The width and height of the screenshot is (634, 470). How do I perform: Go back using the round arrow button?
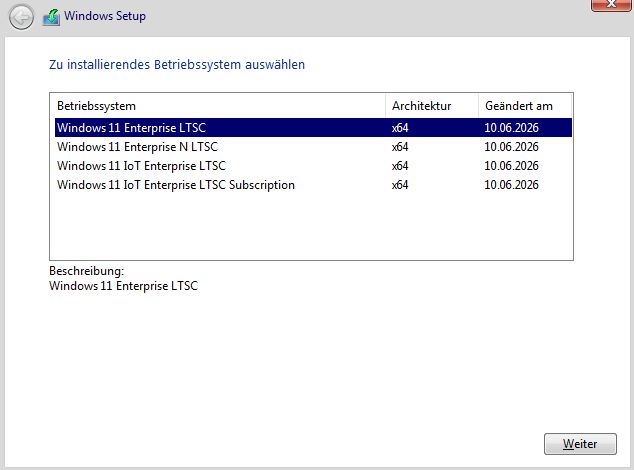click(21, 17)
